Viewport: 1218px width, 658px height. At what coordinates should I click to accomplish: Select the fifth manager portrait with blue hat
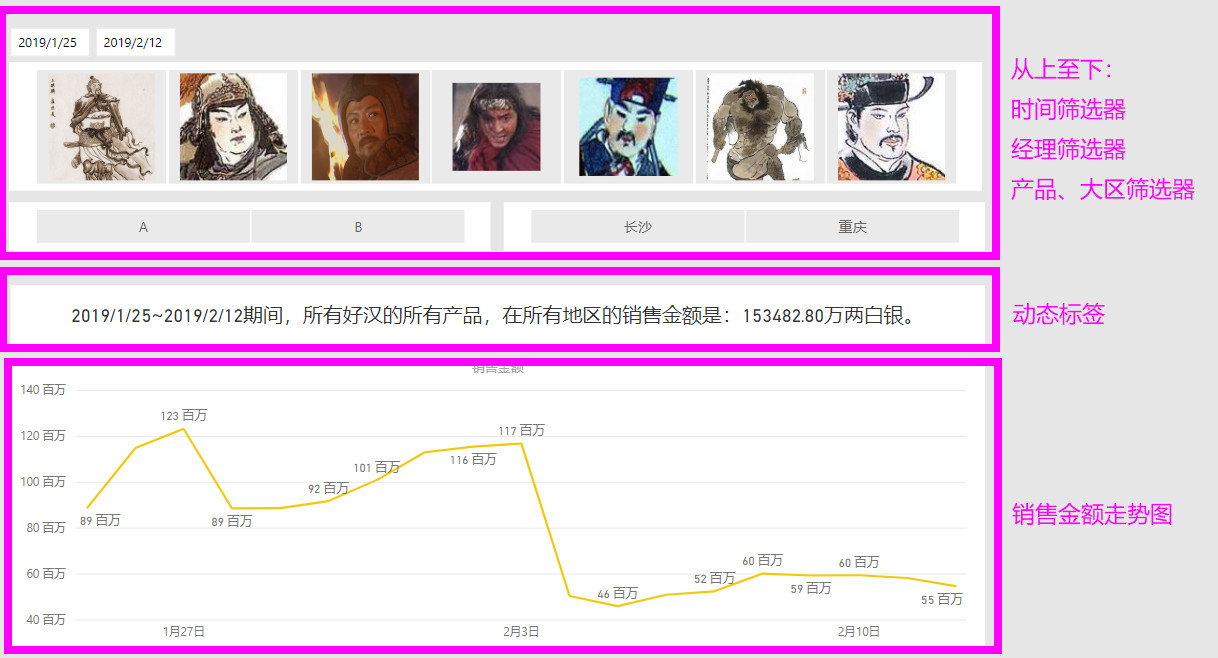click(628, 127)
